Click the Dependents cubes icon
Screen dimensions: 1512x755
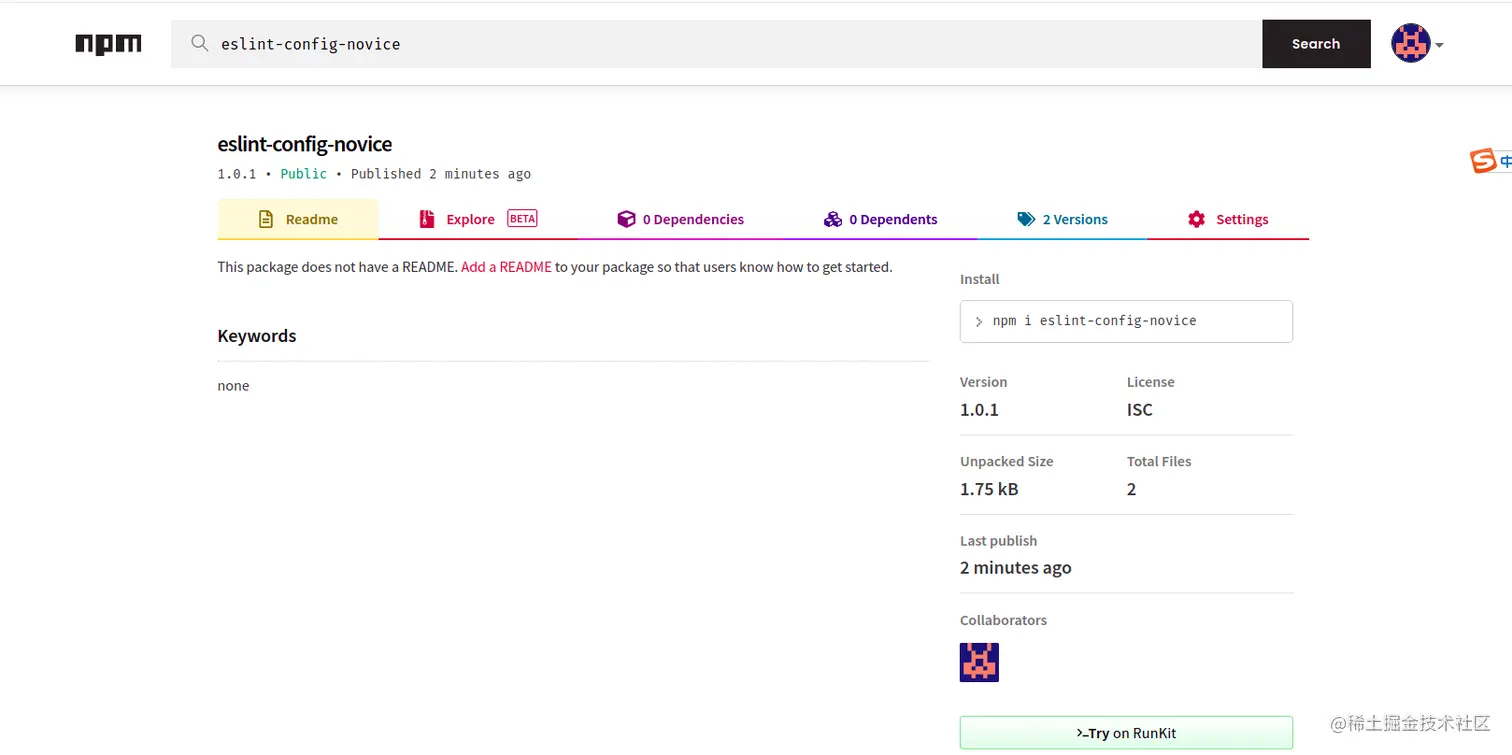833,219
